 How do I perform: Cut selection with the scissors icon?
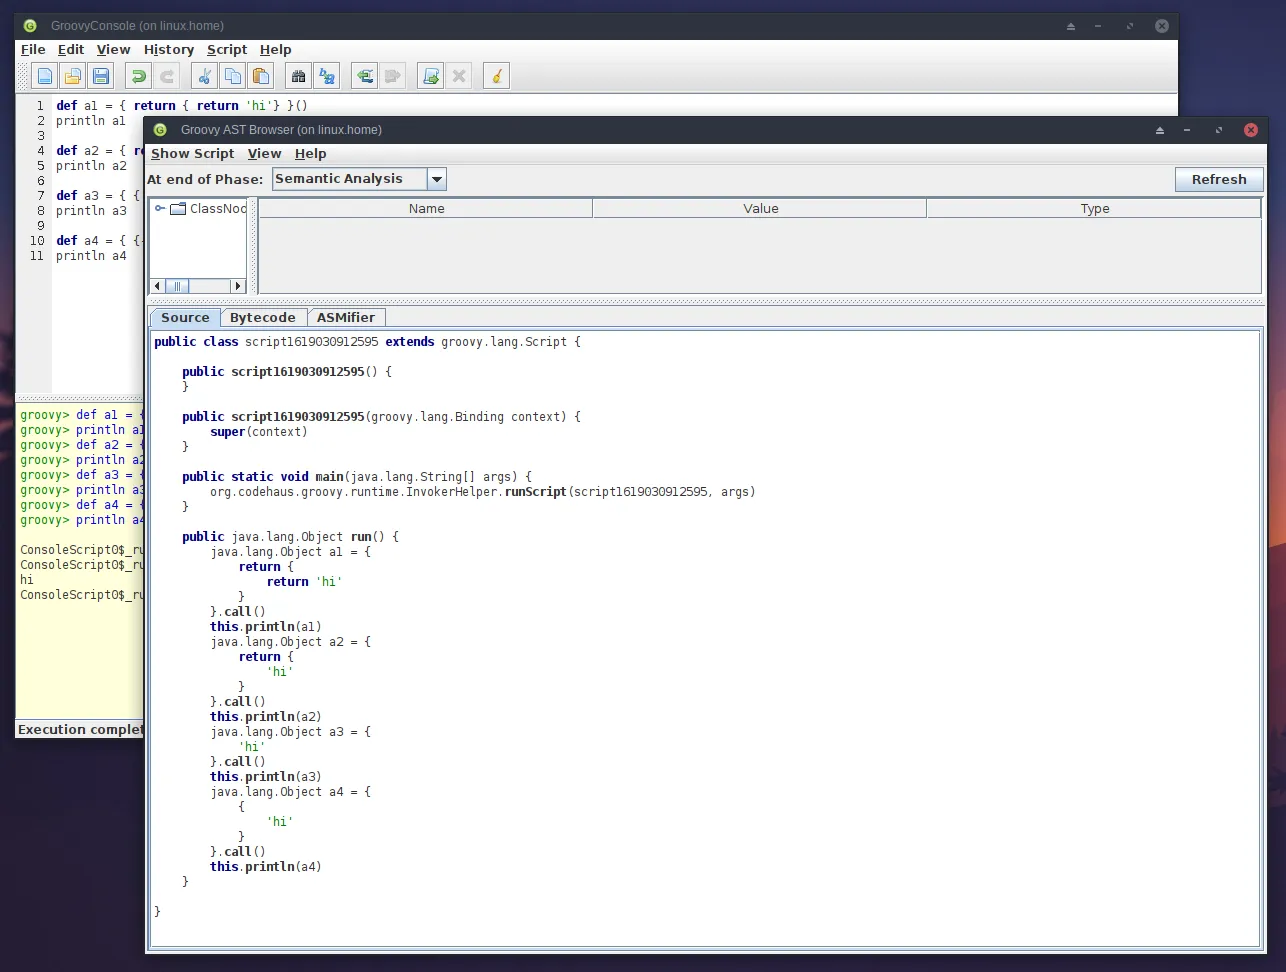(204, 76)
